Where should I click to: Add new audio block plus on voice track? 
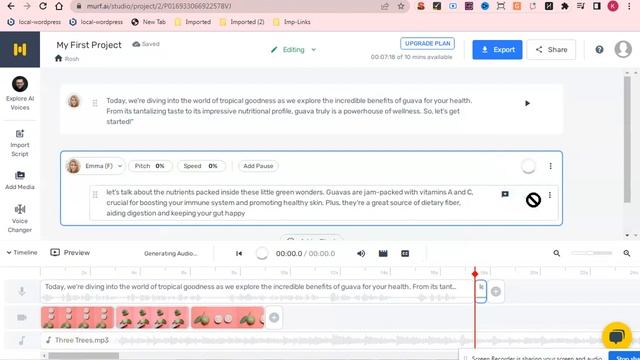(x=496, y=291)
